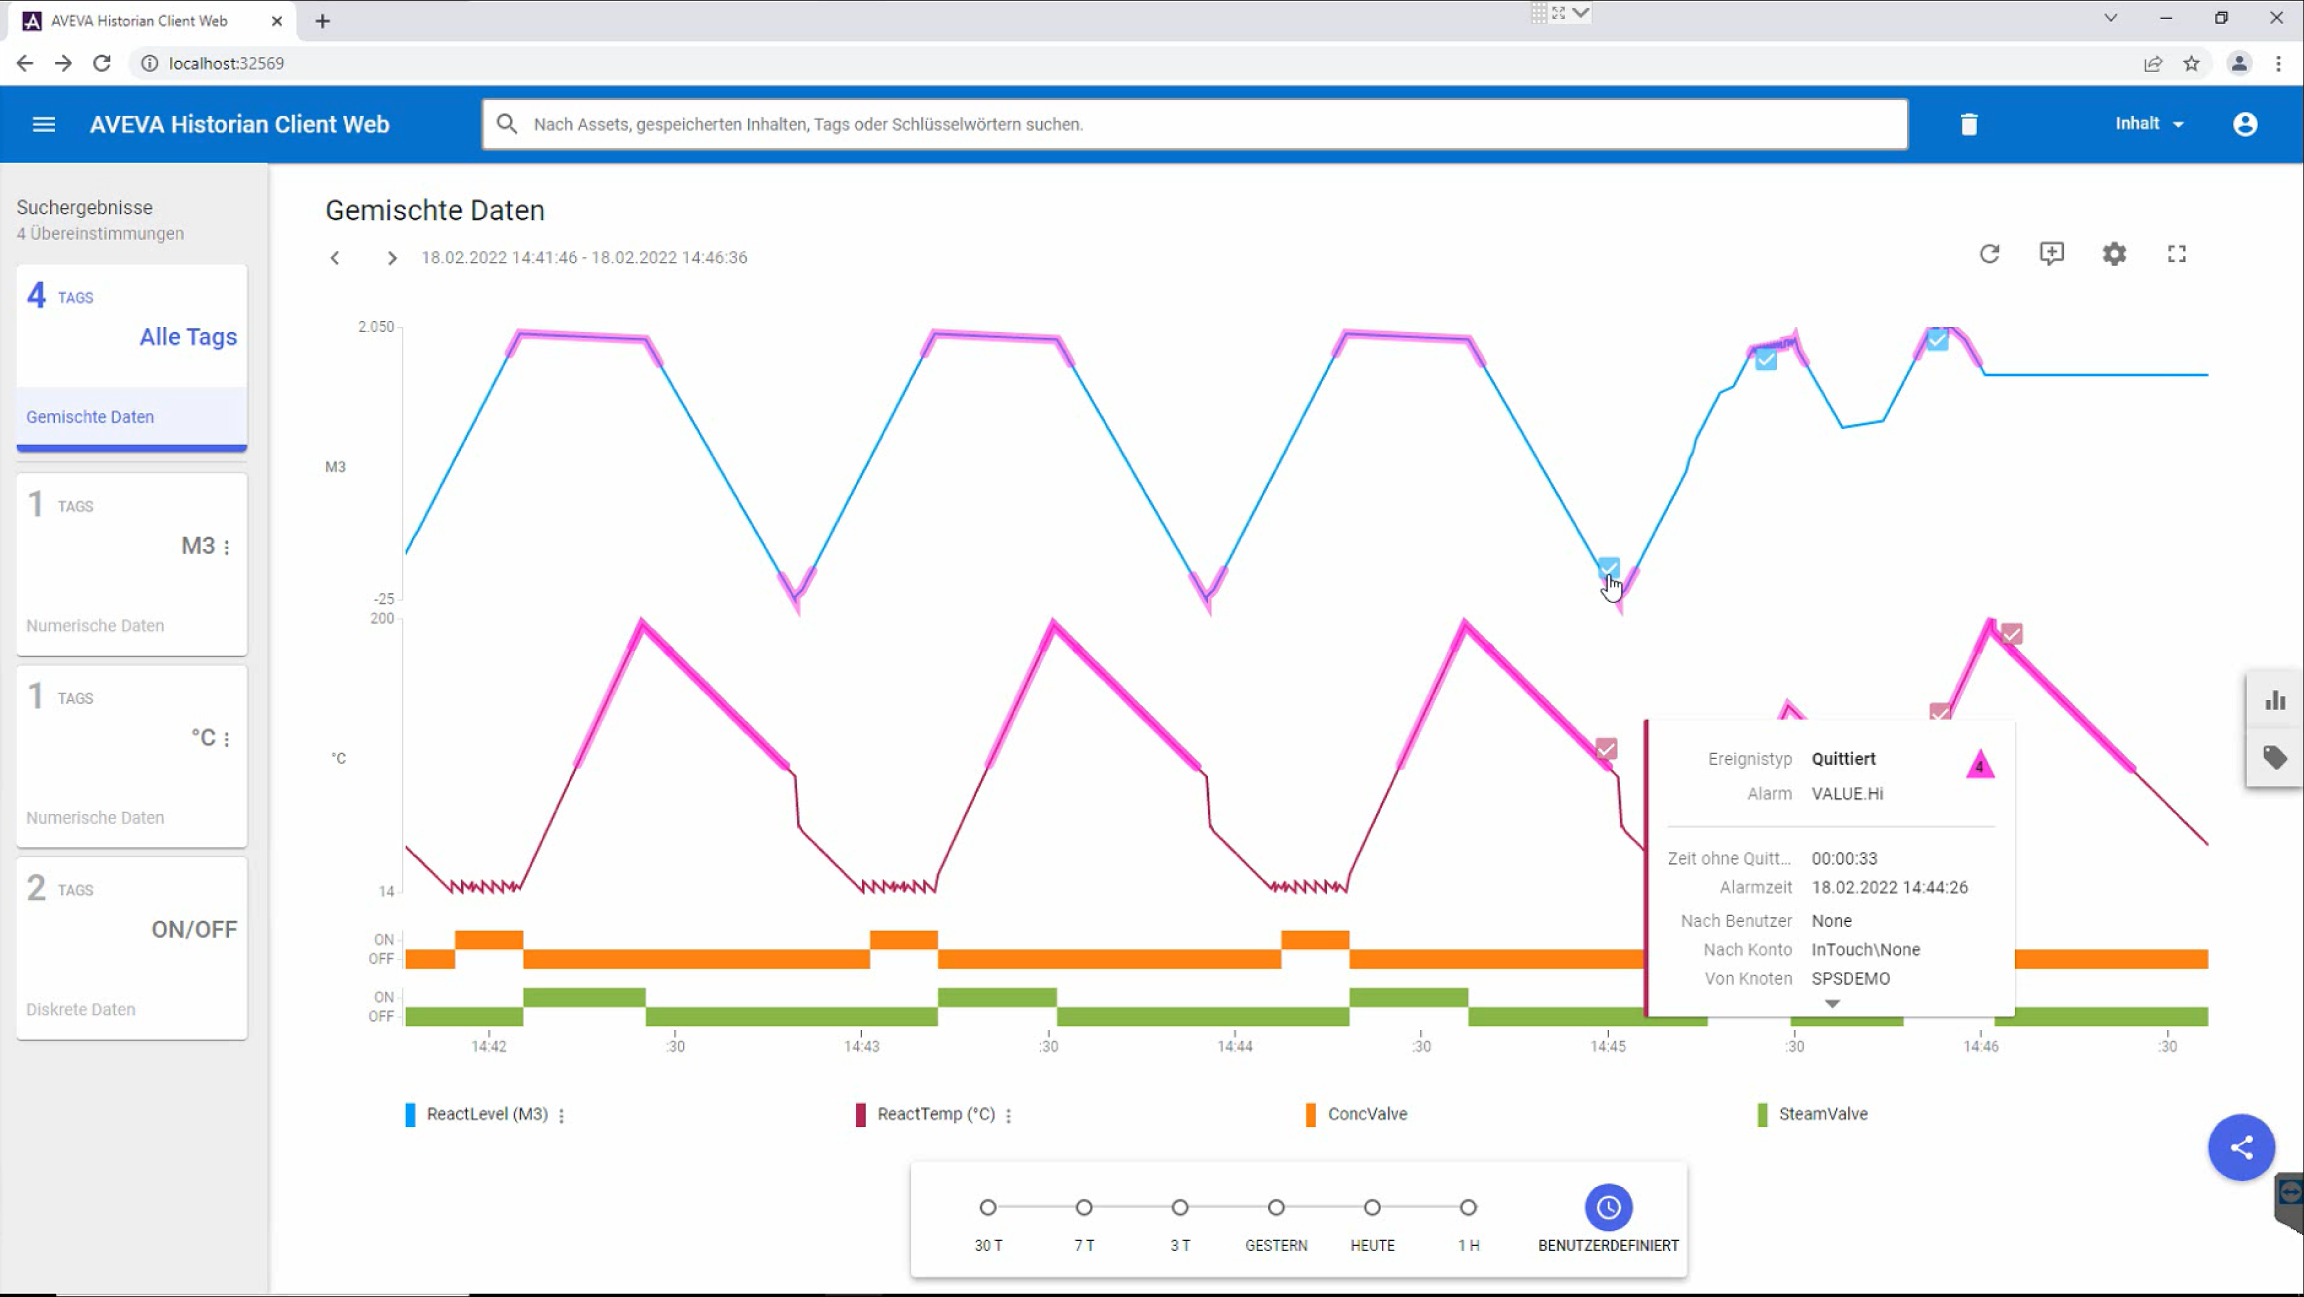Open the browser three-dot menu
2304x1297 pixels.
[2279, 63]
